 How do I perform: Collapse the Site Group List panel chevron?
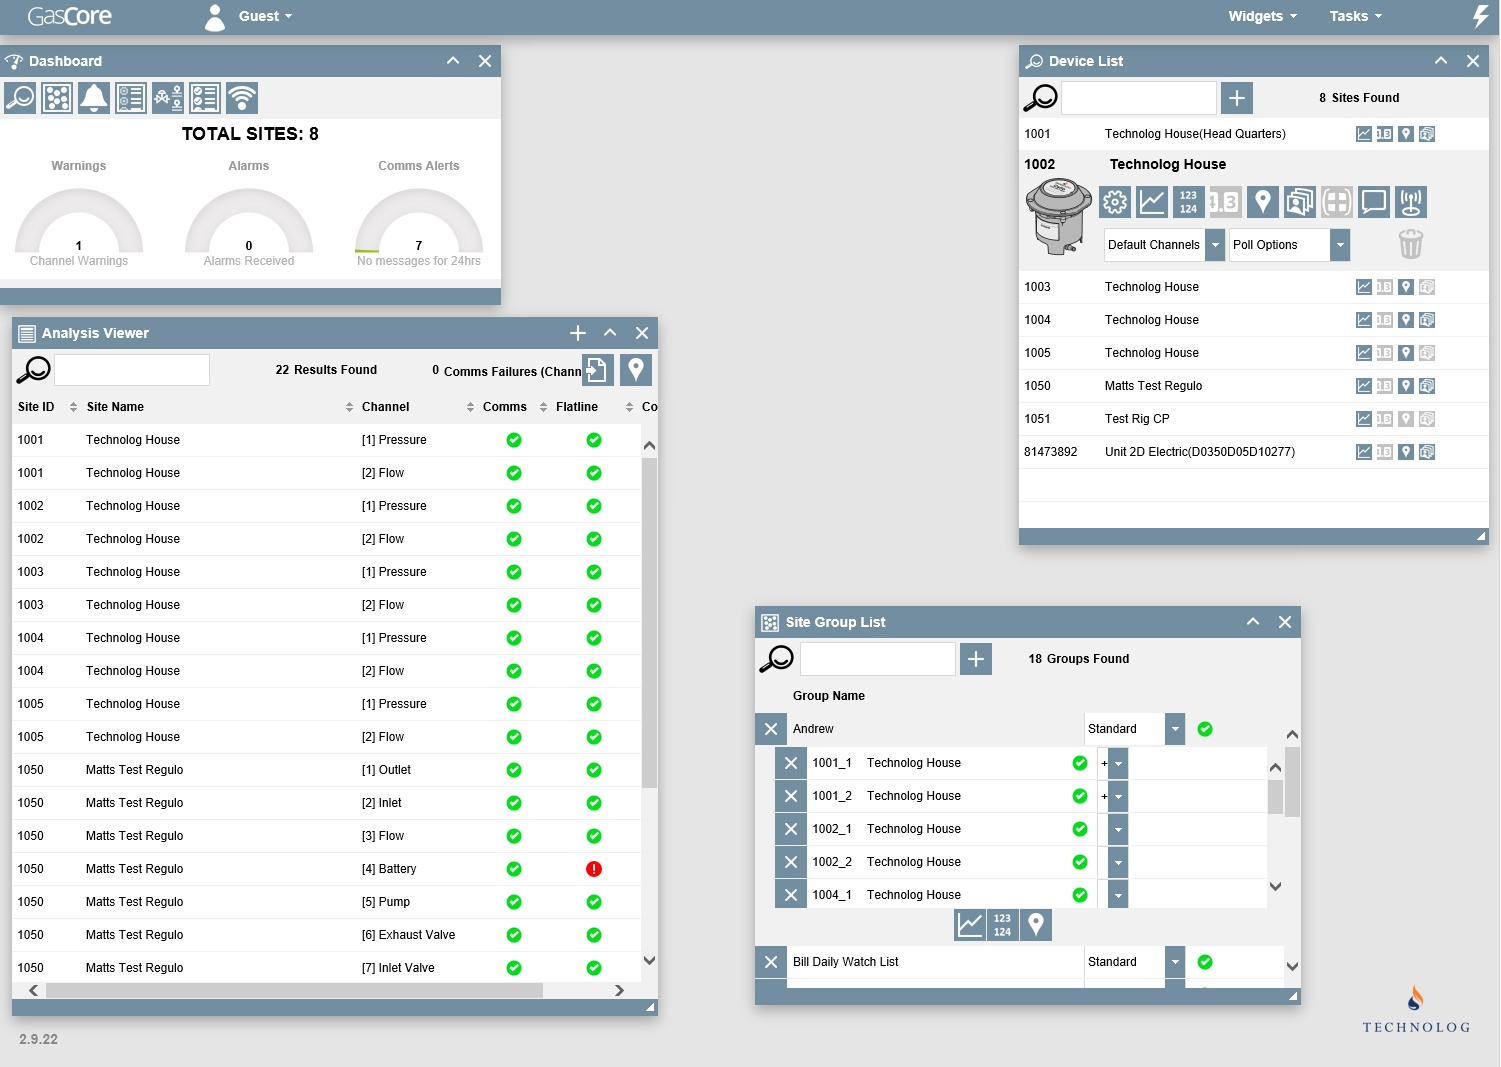1253,622
